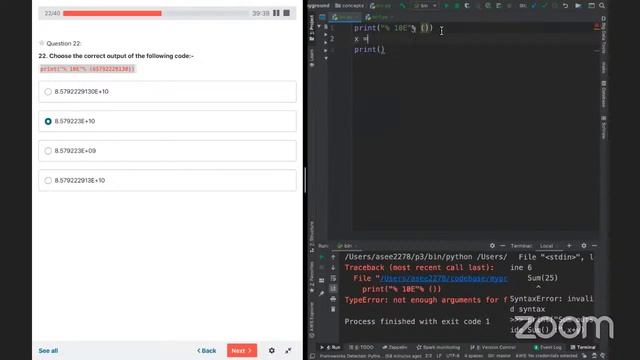Open Run panel settings gear
Viewport: 640px width, 360px height.
pyautogui.click(x=492, y=246)
